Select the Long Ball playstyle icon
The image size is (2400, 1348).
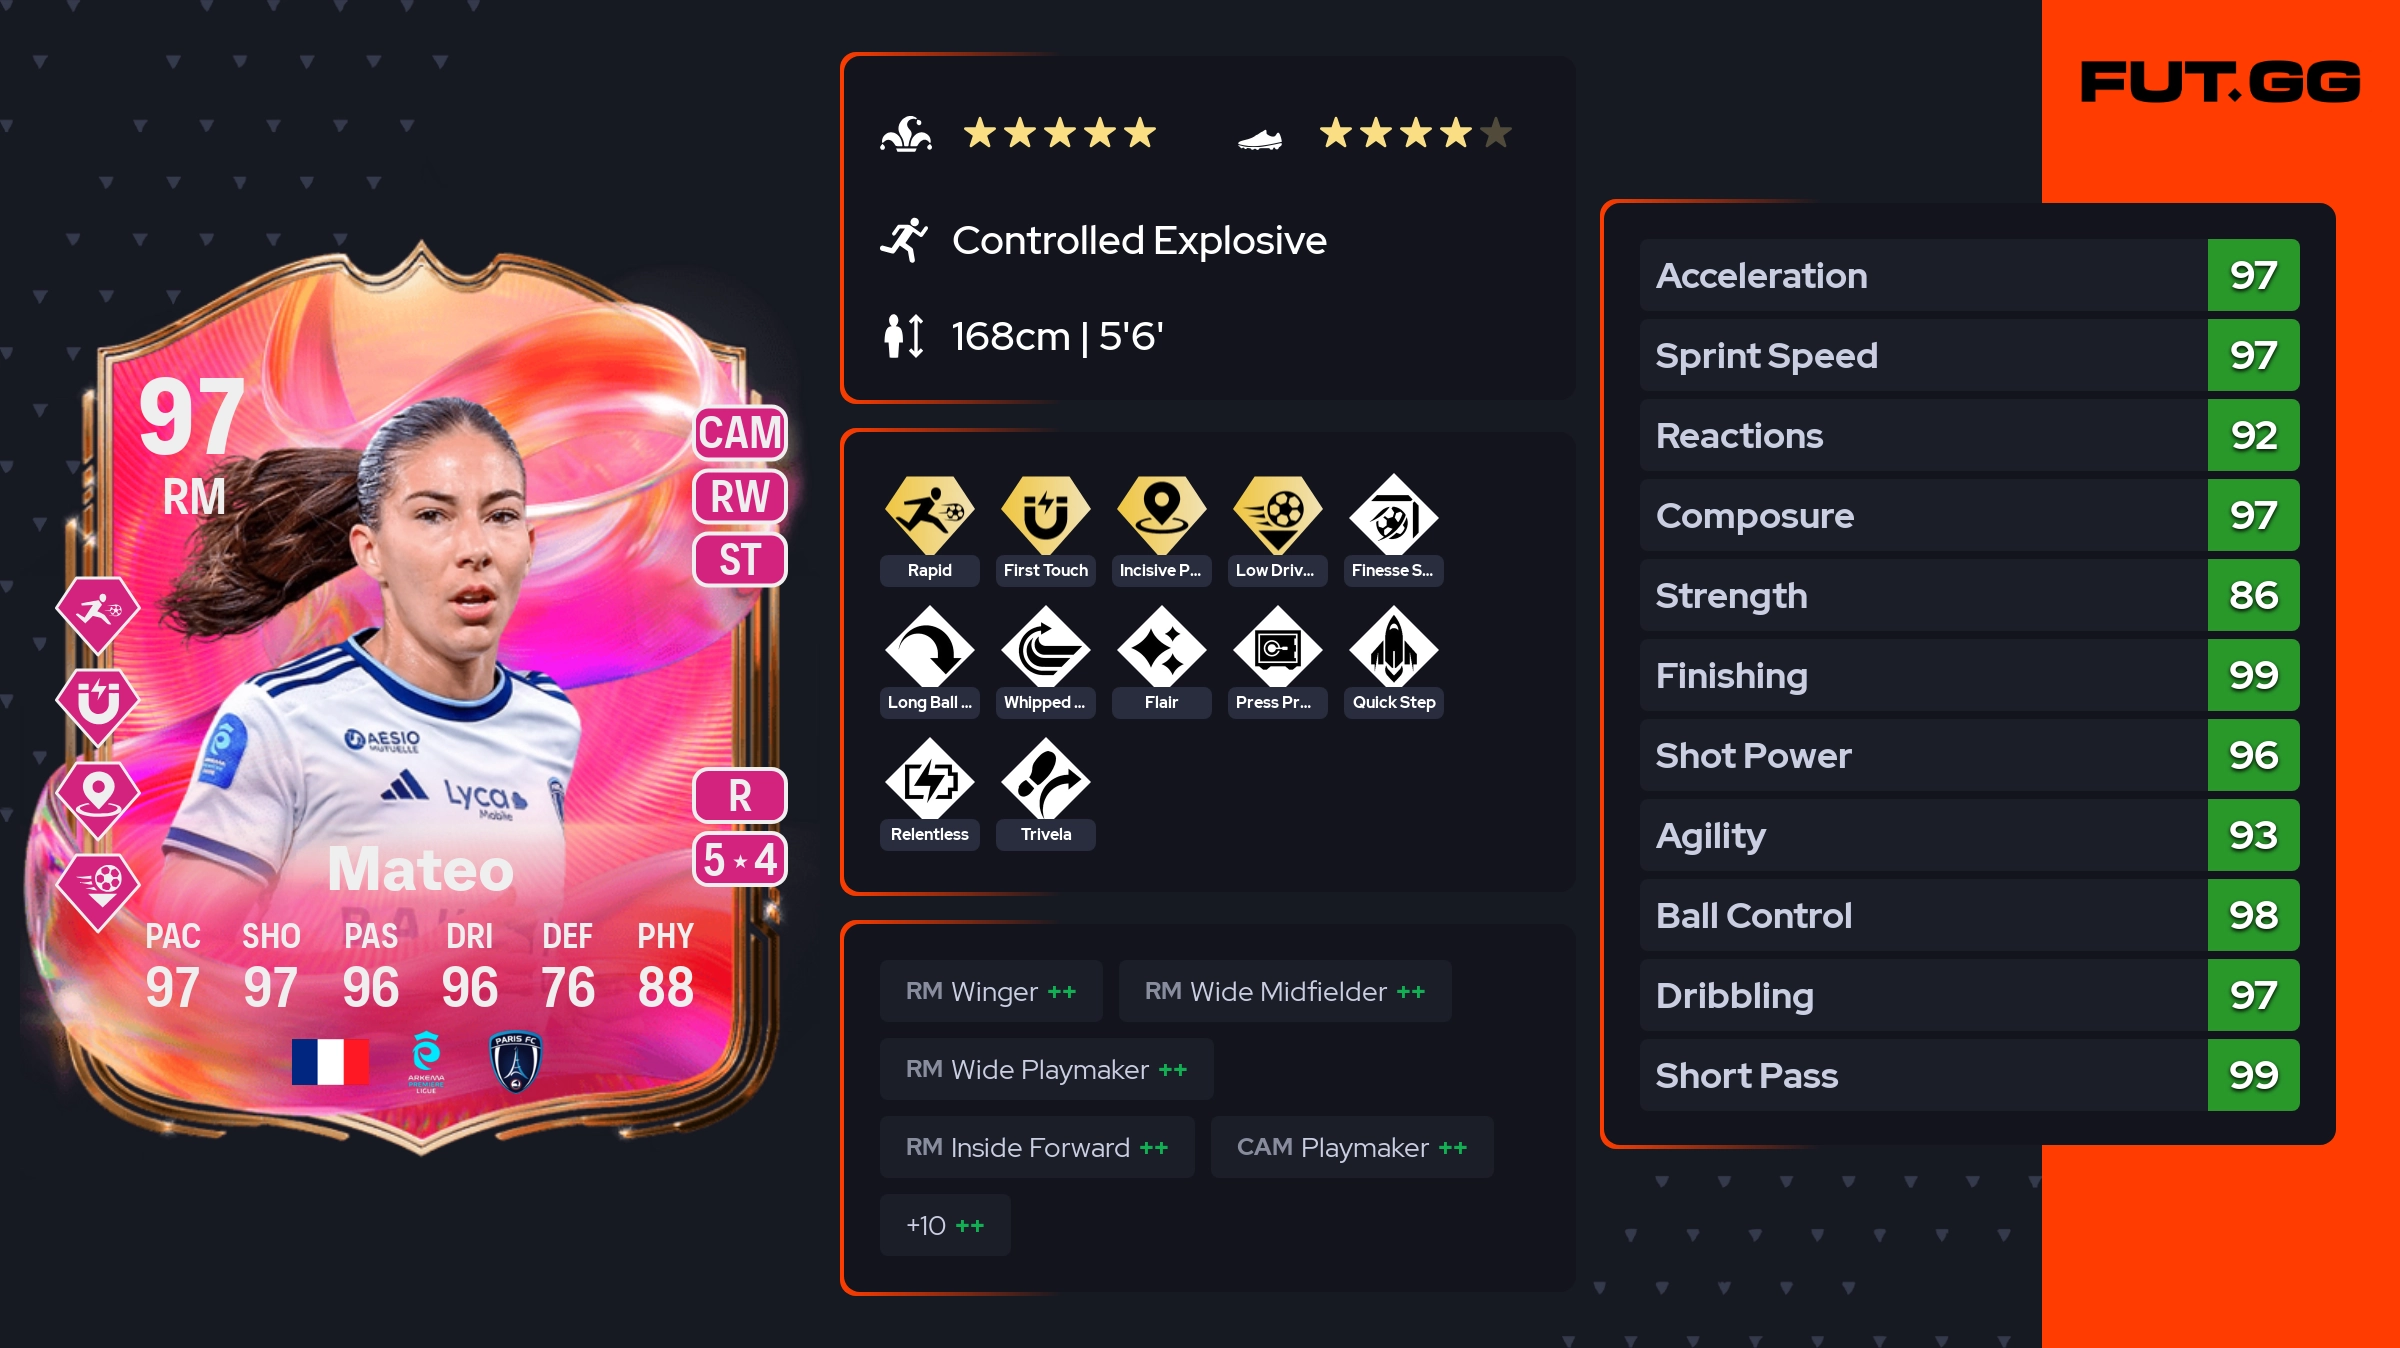coord(929,647)
